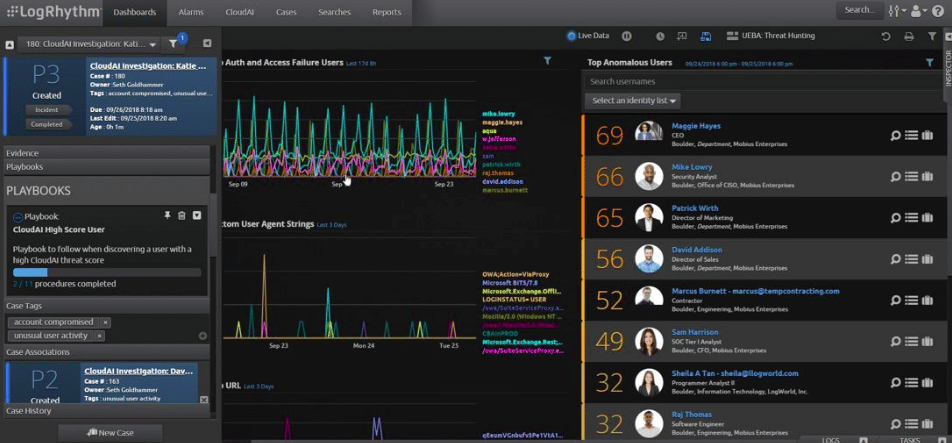Toggle the Live Data indicator
Image resolution: width=952 pixels, height=443 pixels.
(588, 36)
